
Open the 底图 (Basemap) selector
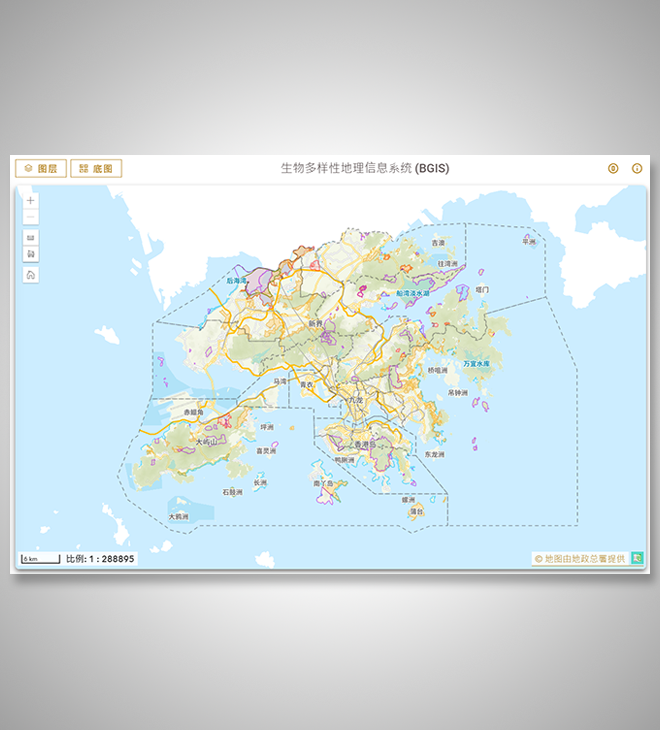pos(96,168)
